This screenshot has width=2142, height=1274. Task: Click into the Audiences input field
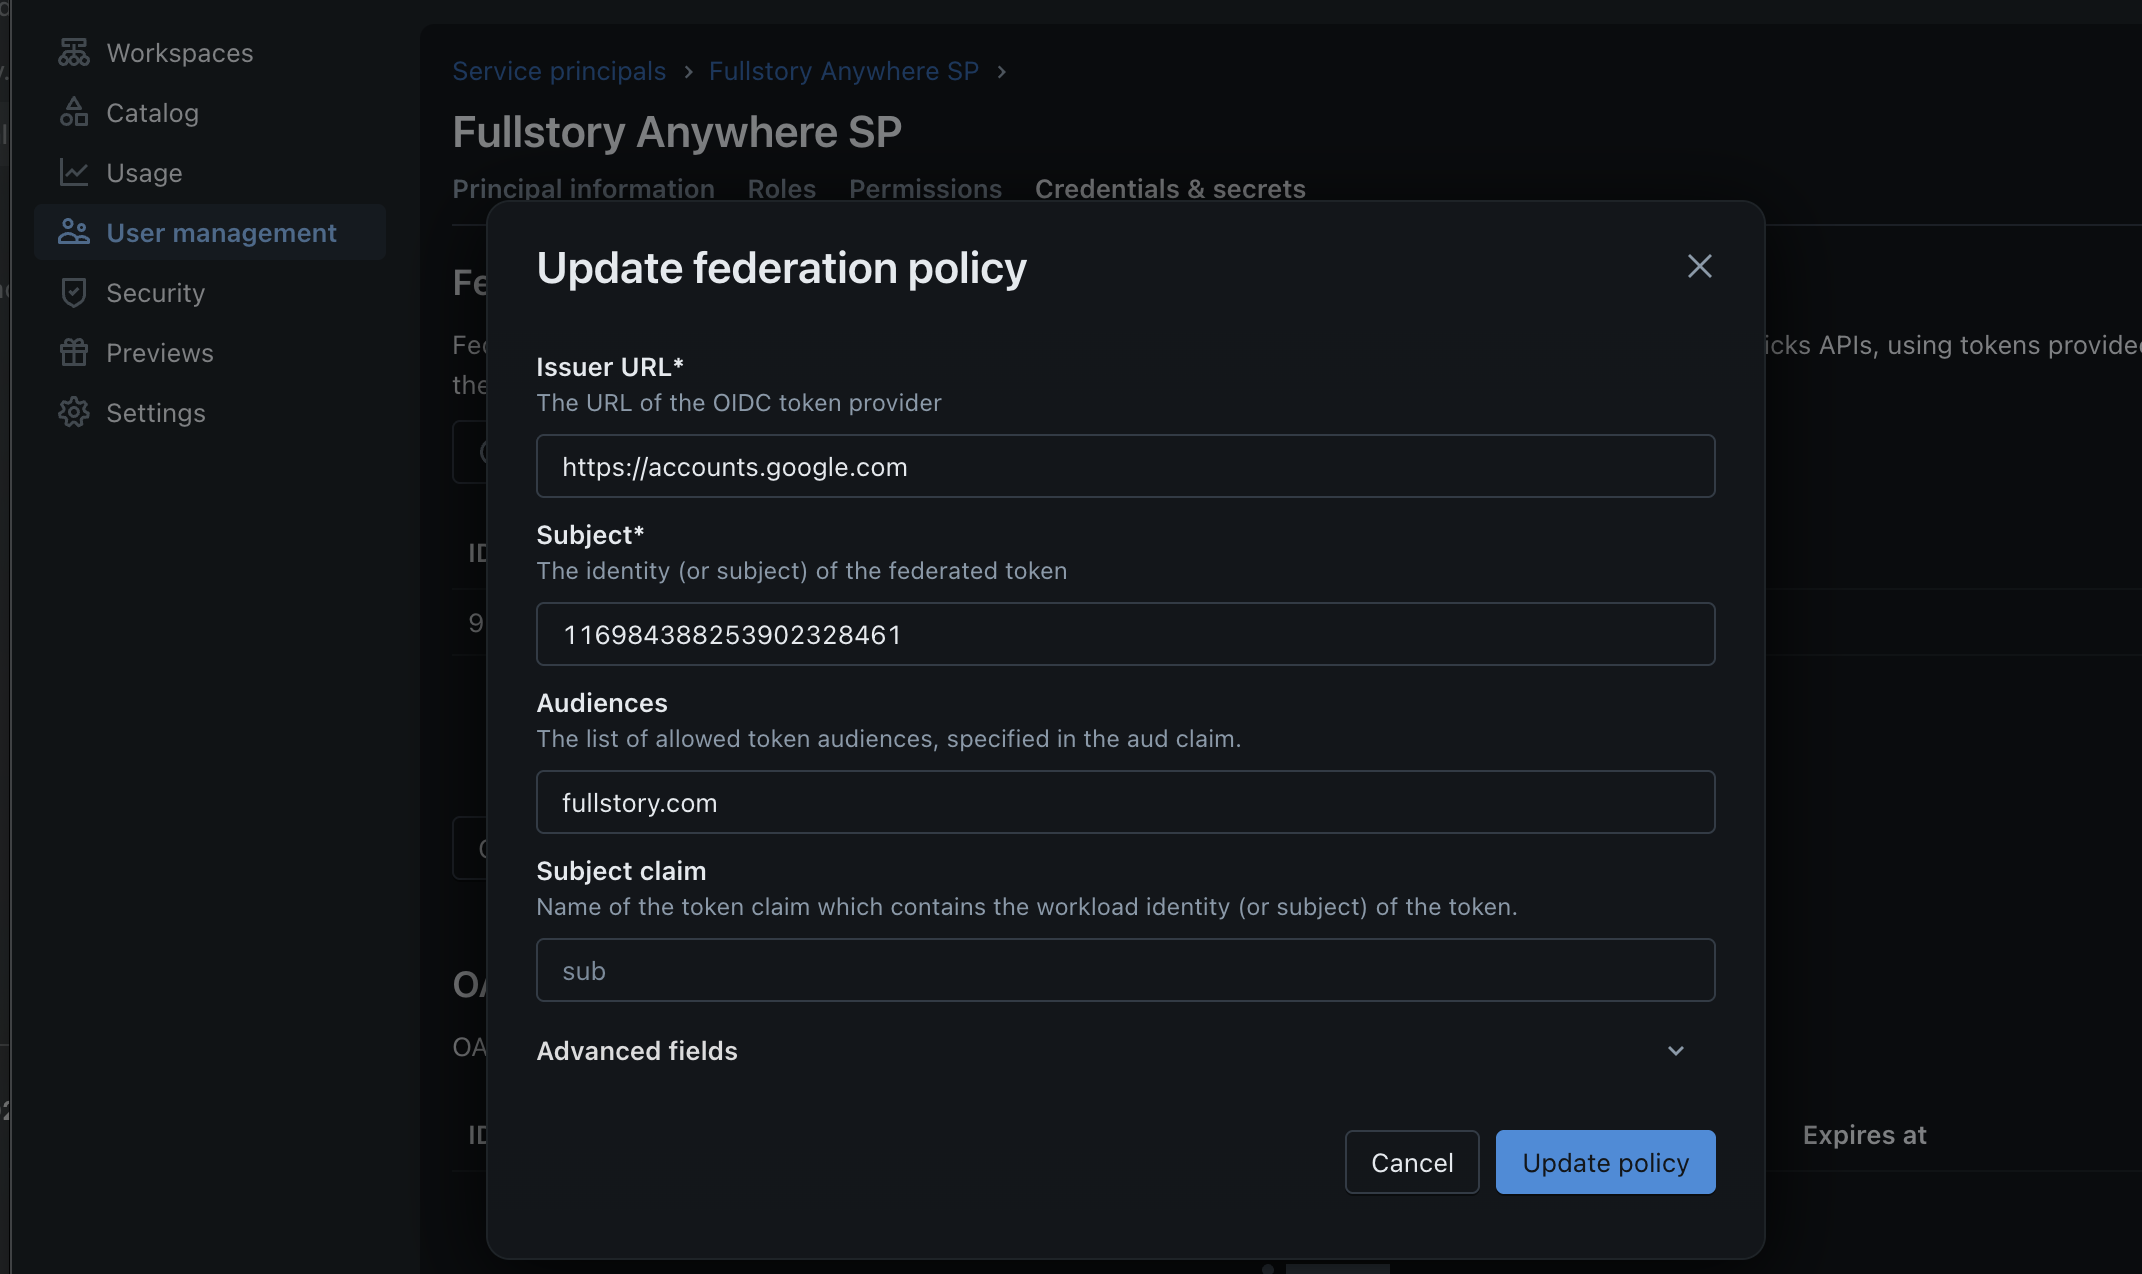[1125, 802]
